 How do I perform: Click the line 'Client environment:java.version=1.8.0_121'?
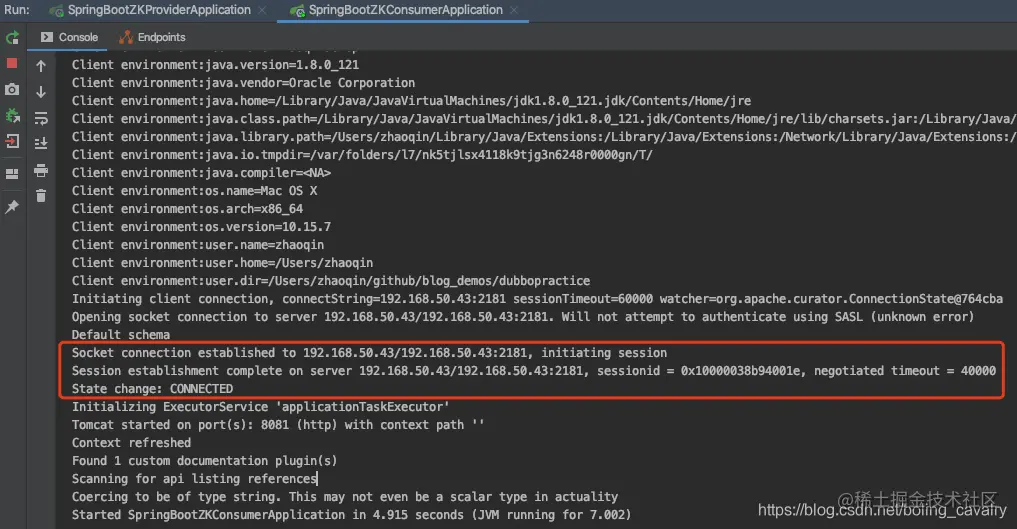(x=215, y=65)
